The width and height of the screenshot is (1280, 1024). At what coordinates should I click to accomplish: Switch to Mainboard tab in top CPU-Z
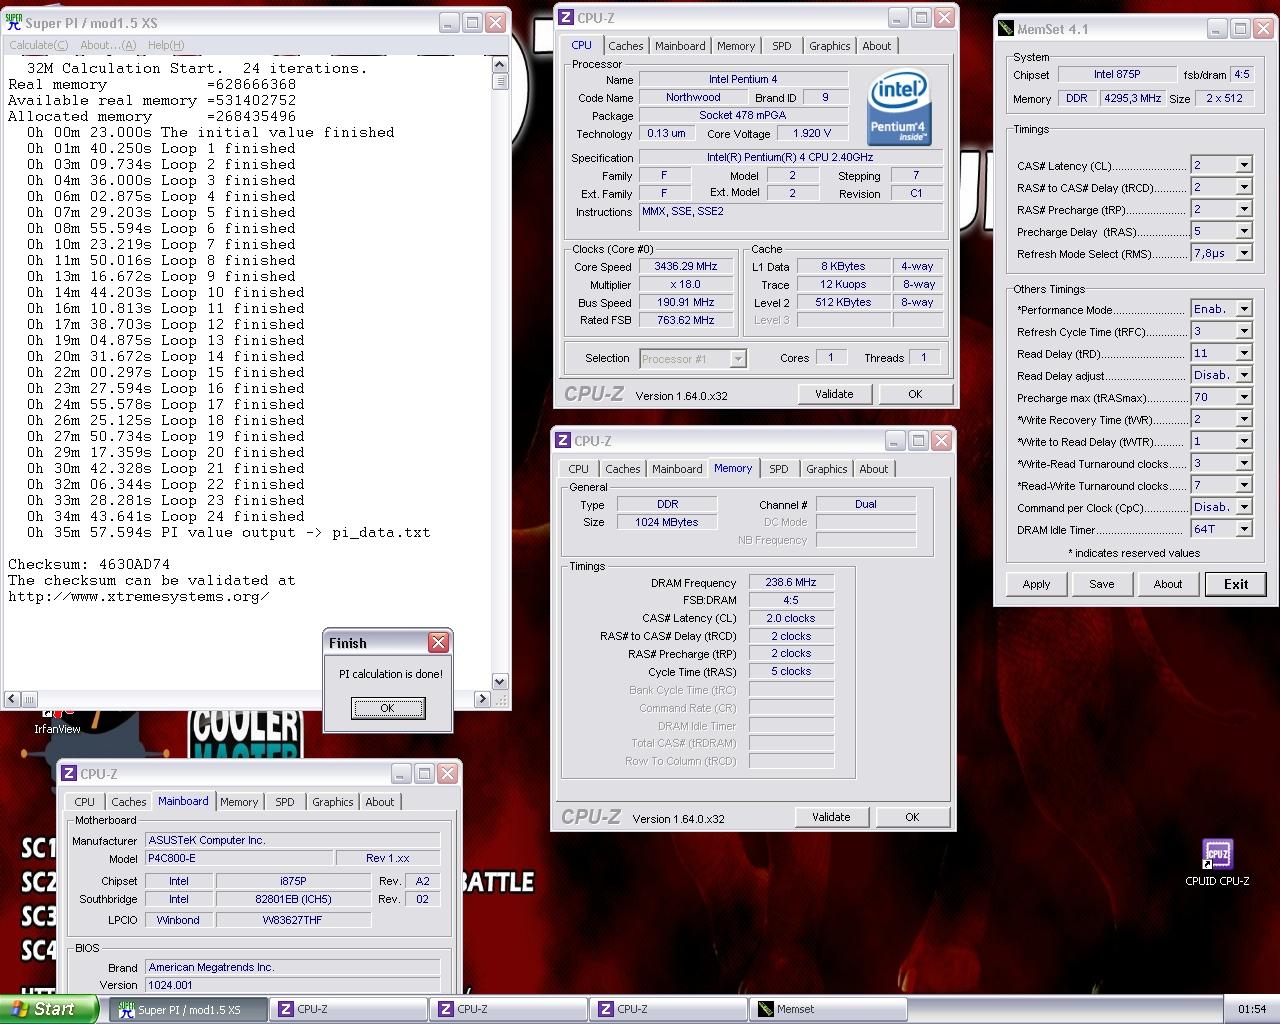(680, 46)
